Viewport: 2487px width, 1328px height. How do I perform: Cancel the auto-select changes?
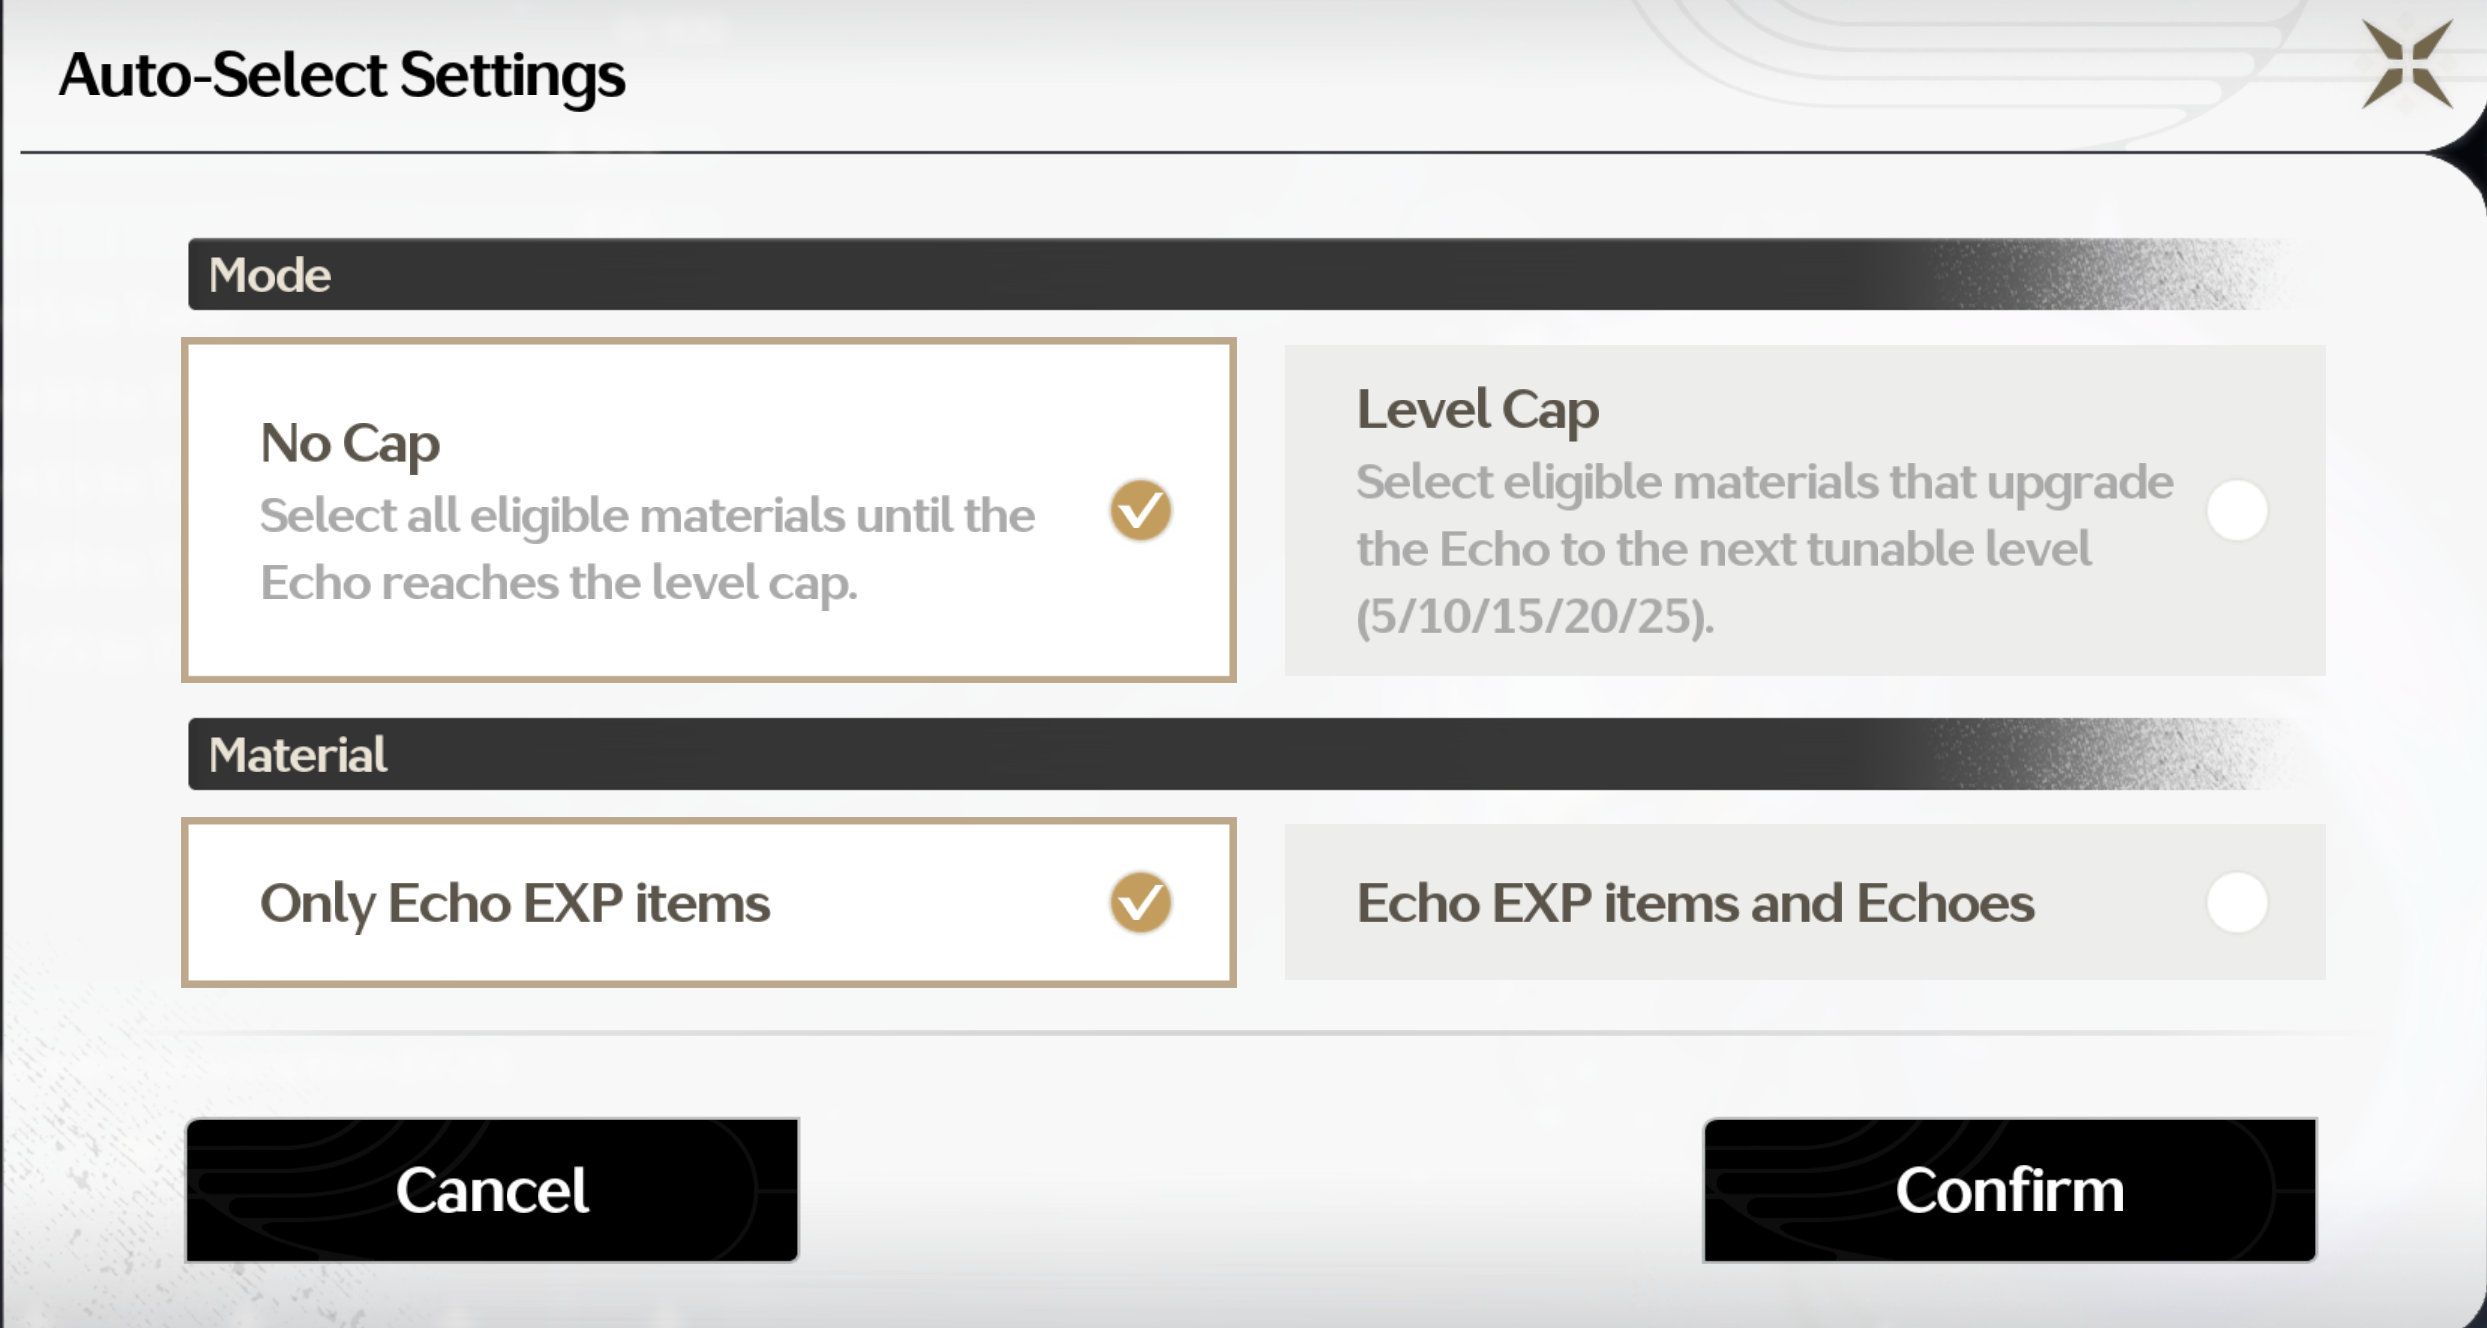coord(492,1190)
